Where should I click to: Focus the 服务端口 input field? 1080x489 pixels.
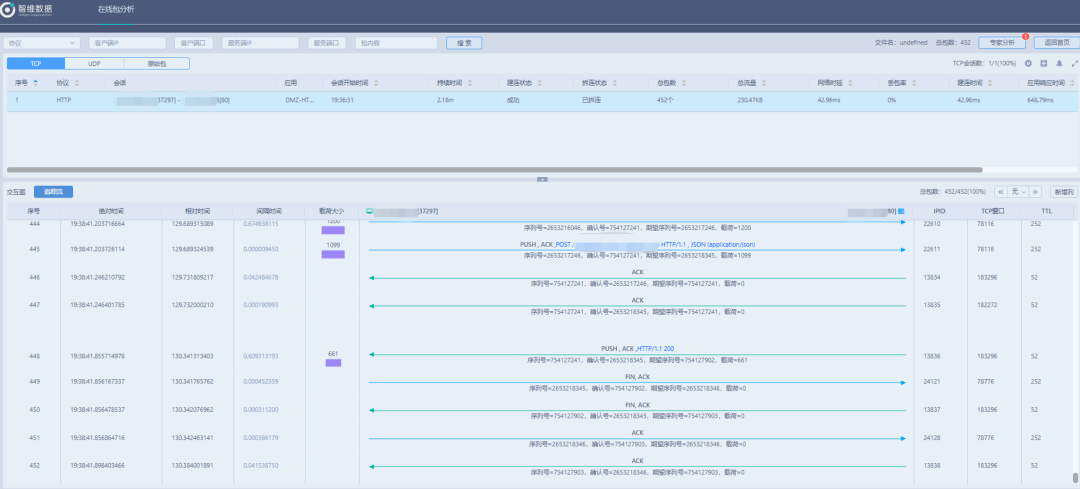click(326, 43)
